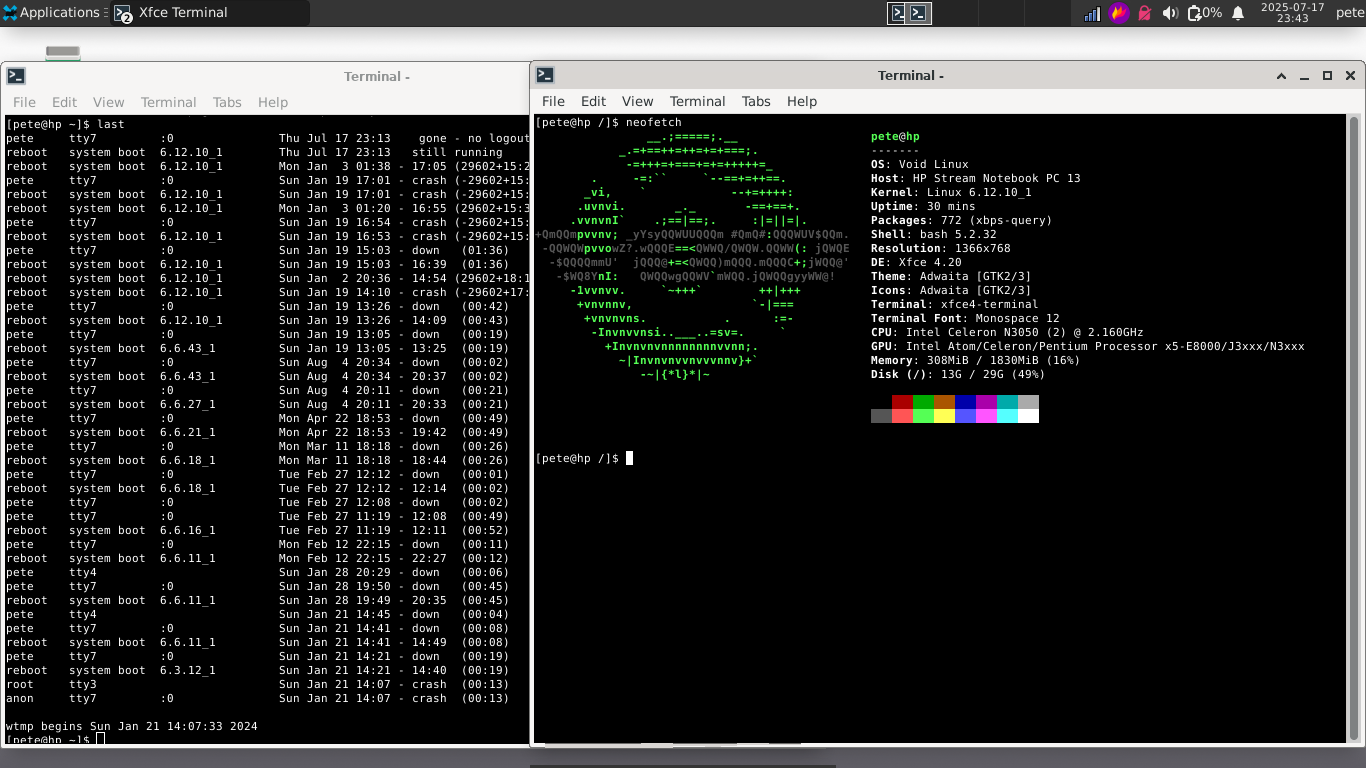
Task: Open the notification bell icon
Action: click(x=1238, y=13)
